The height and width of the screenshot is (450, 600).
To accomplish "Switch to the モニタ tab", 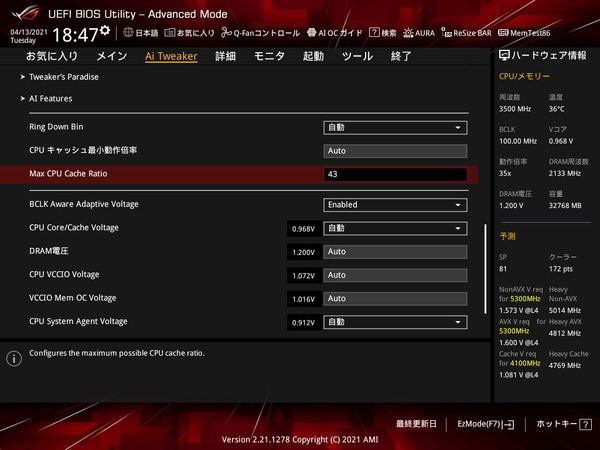I will (x=268, y=56).
